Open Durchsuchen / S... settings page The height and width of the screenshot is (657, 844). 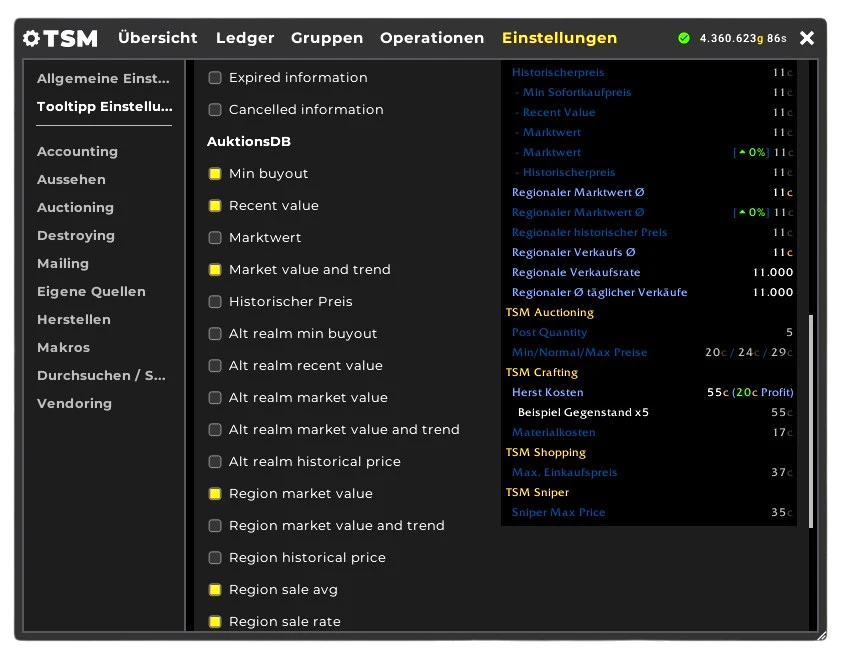pos(101,376)
